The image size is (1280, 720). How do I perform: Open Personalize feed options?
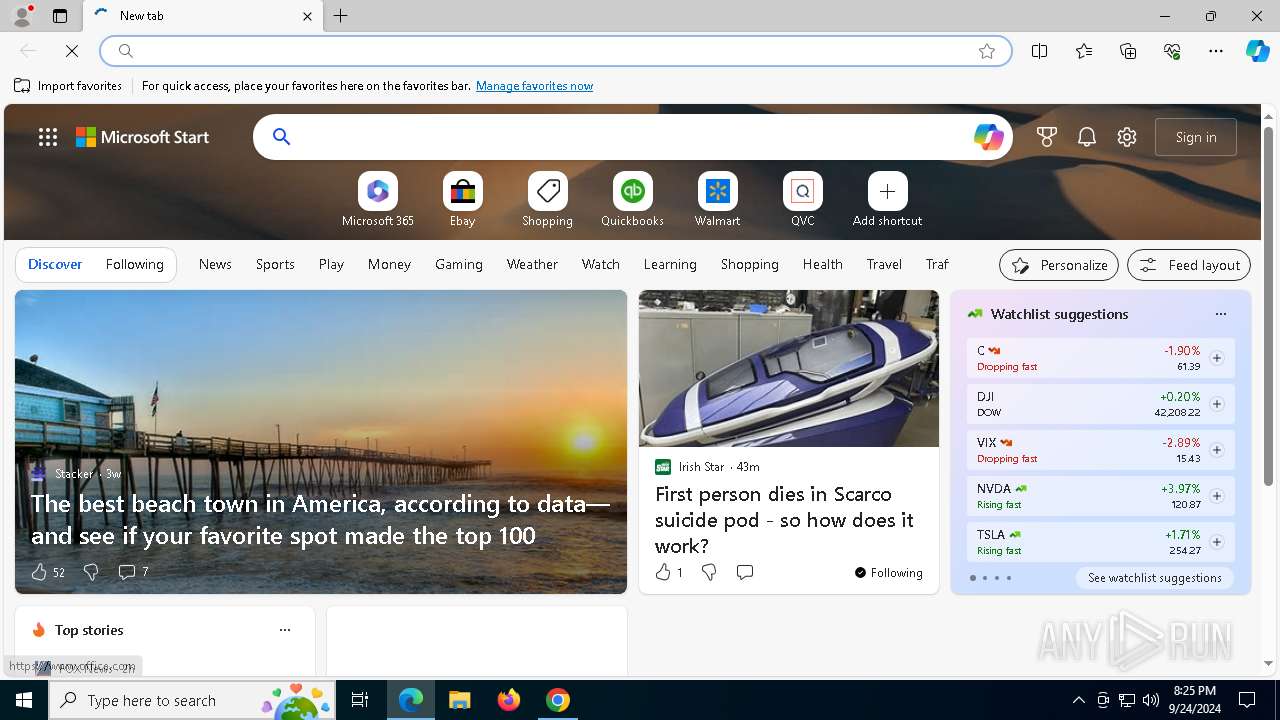coord(1059,265)
